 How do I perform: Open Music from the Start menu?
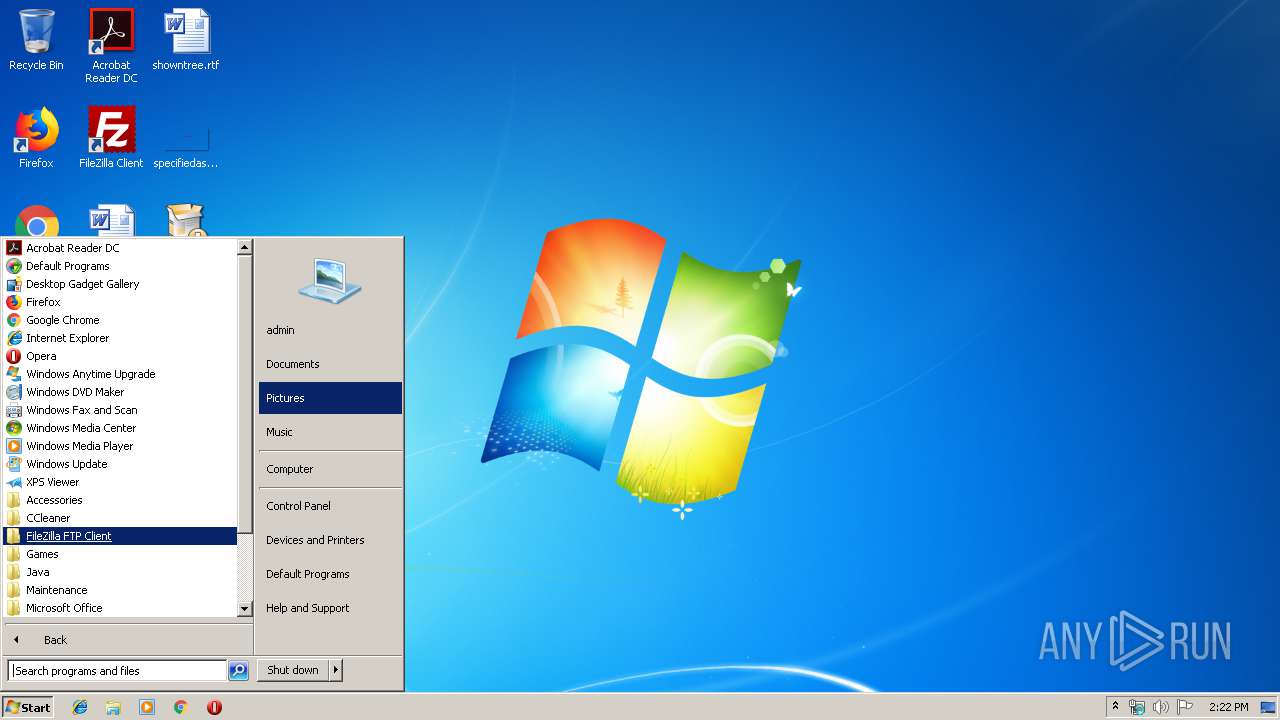point(330,432)
